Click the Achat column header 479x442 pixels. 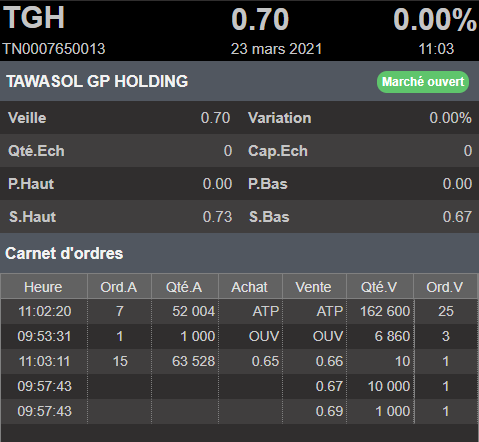click(250, 287)
